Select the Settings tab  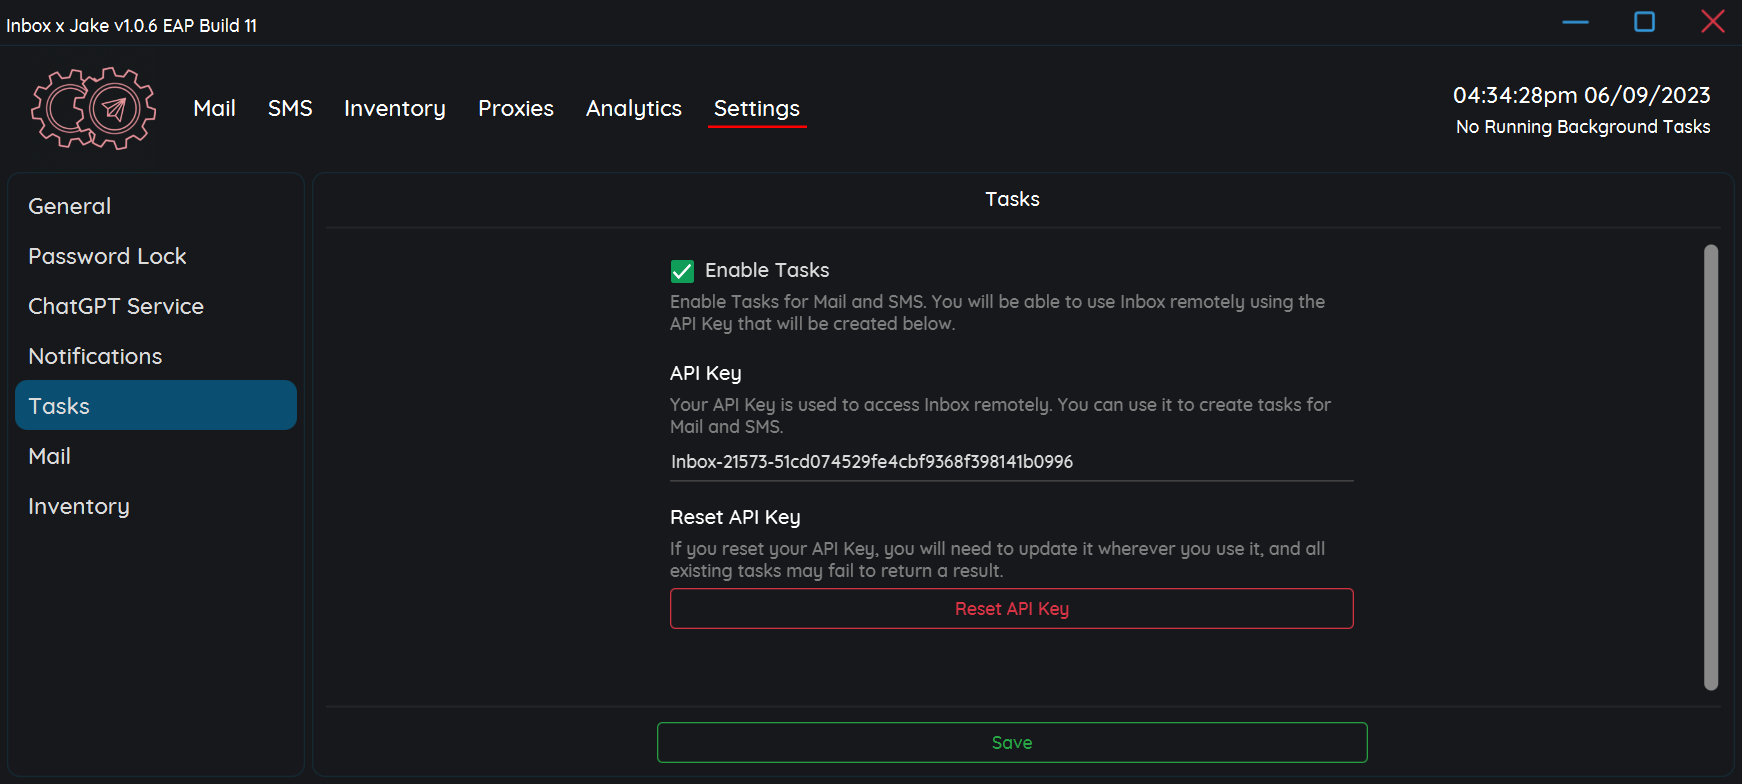756,108
